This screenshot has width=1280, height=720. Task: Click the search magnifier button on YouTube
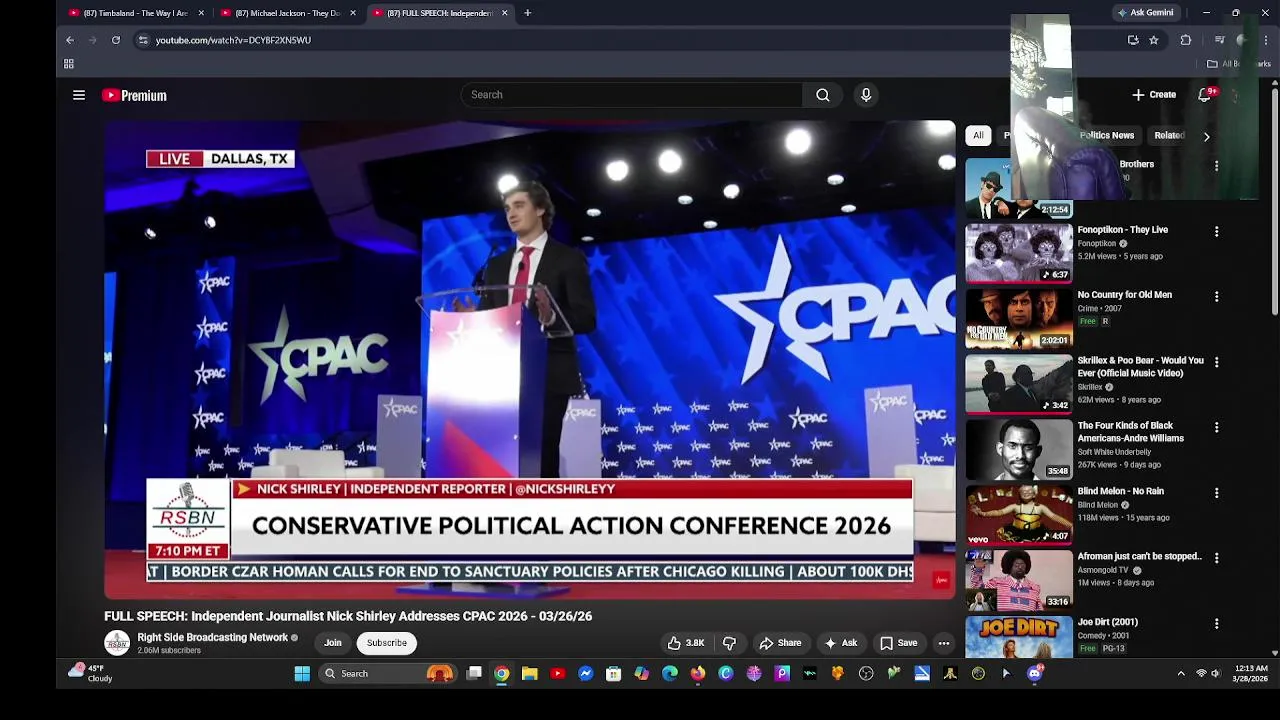[822, 95]
